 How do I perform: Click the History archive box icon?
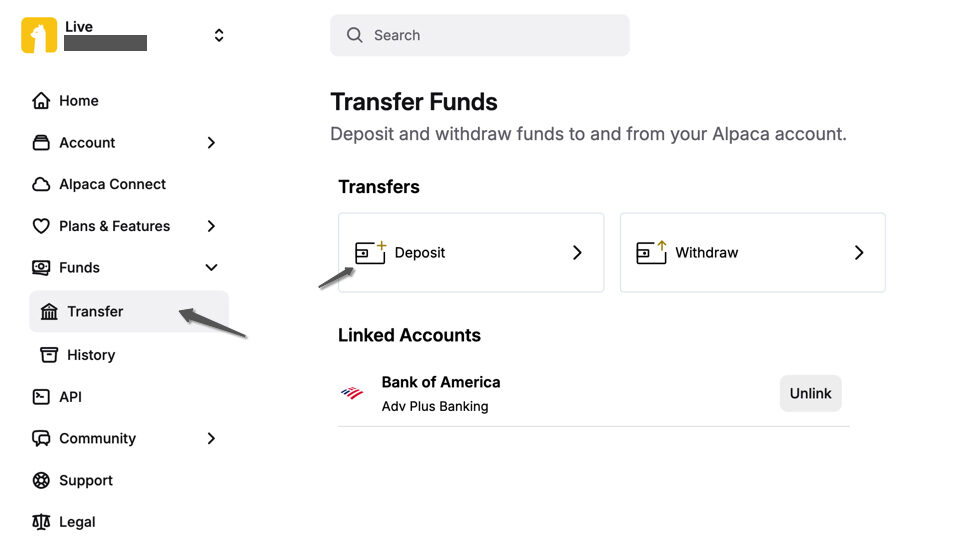(49, 355)
